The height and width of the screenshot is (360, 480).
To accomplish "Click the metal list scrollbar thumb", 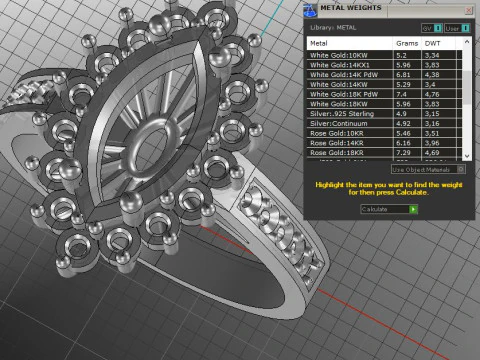I will (x=467, y=87).
